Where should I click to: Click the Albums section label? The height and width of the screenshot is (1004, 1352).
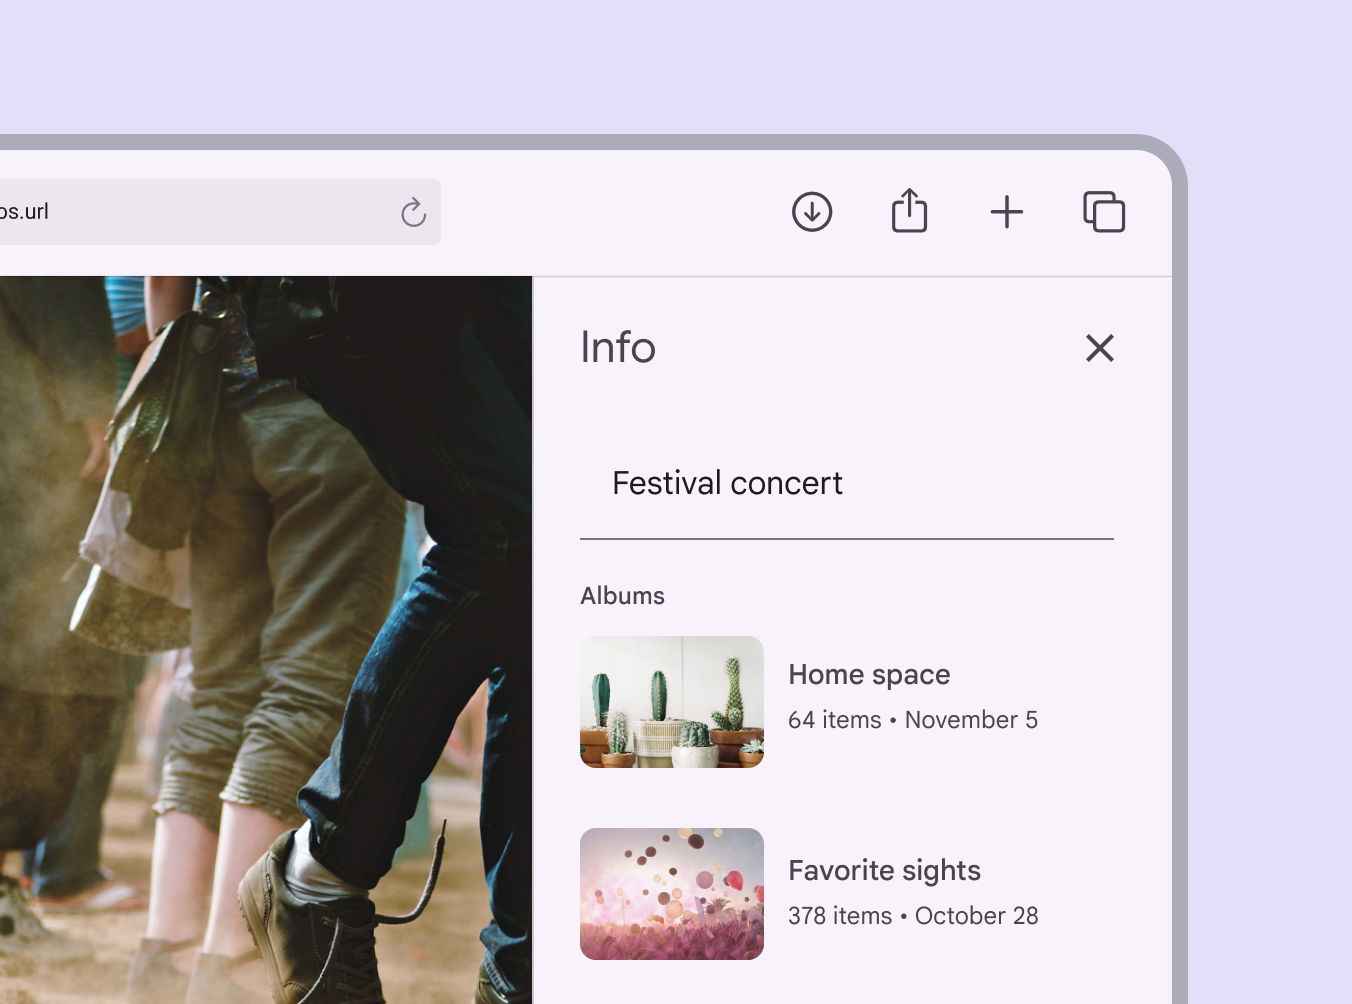tap(622, 596)
